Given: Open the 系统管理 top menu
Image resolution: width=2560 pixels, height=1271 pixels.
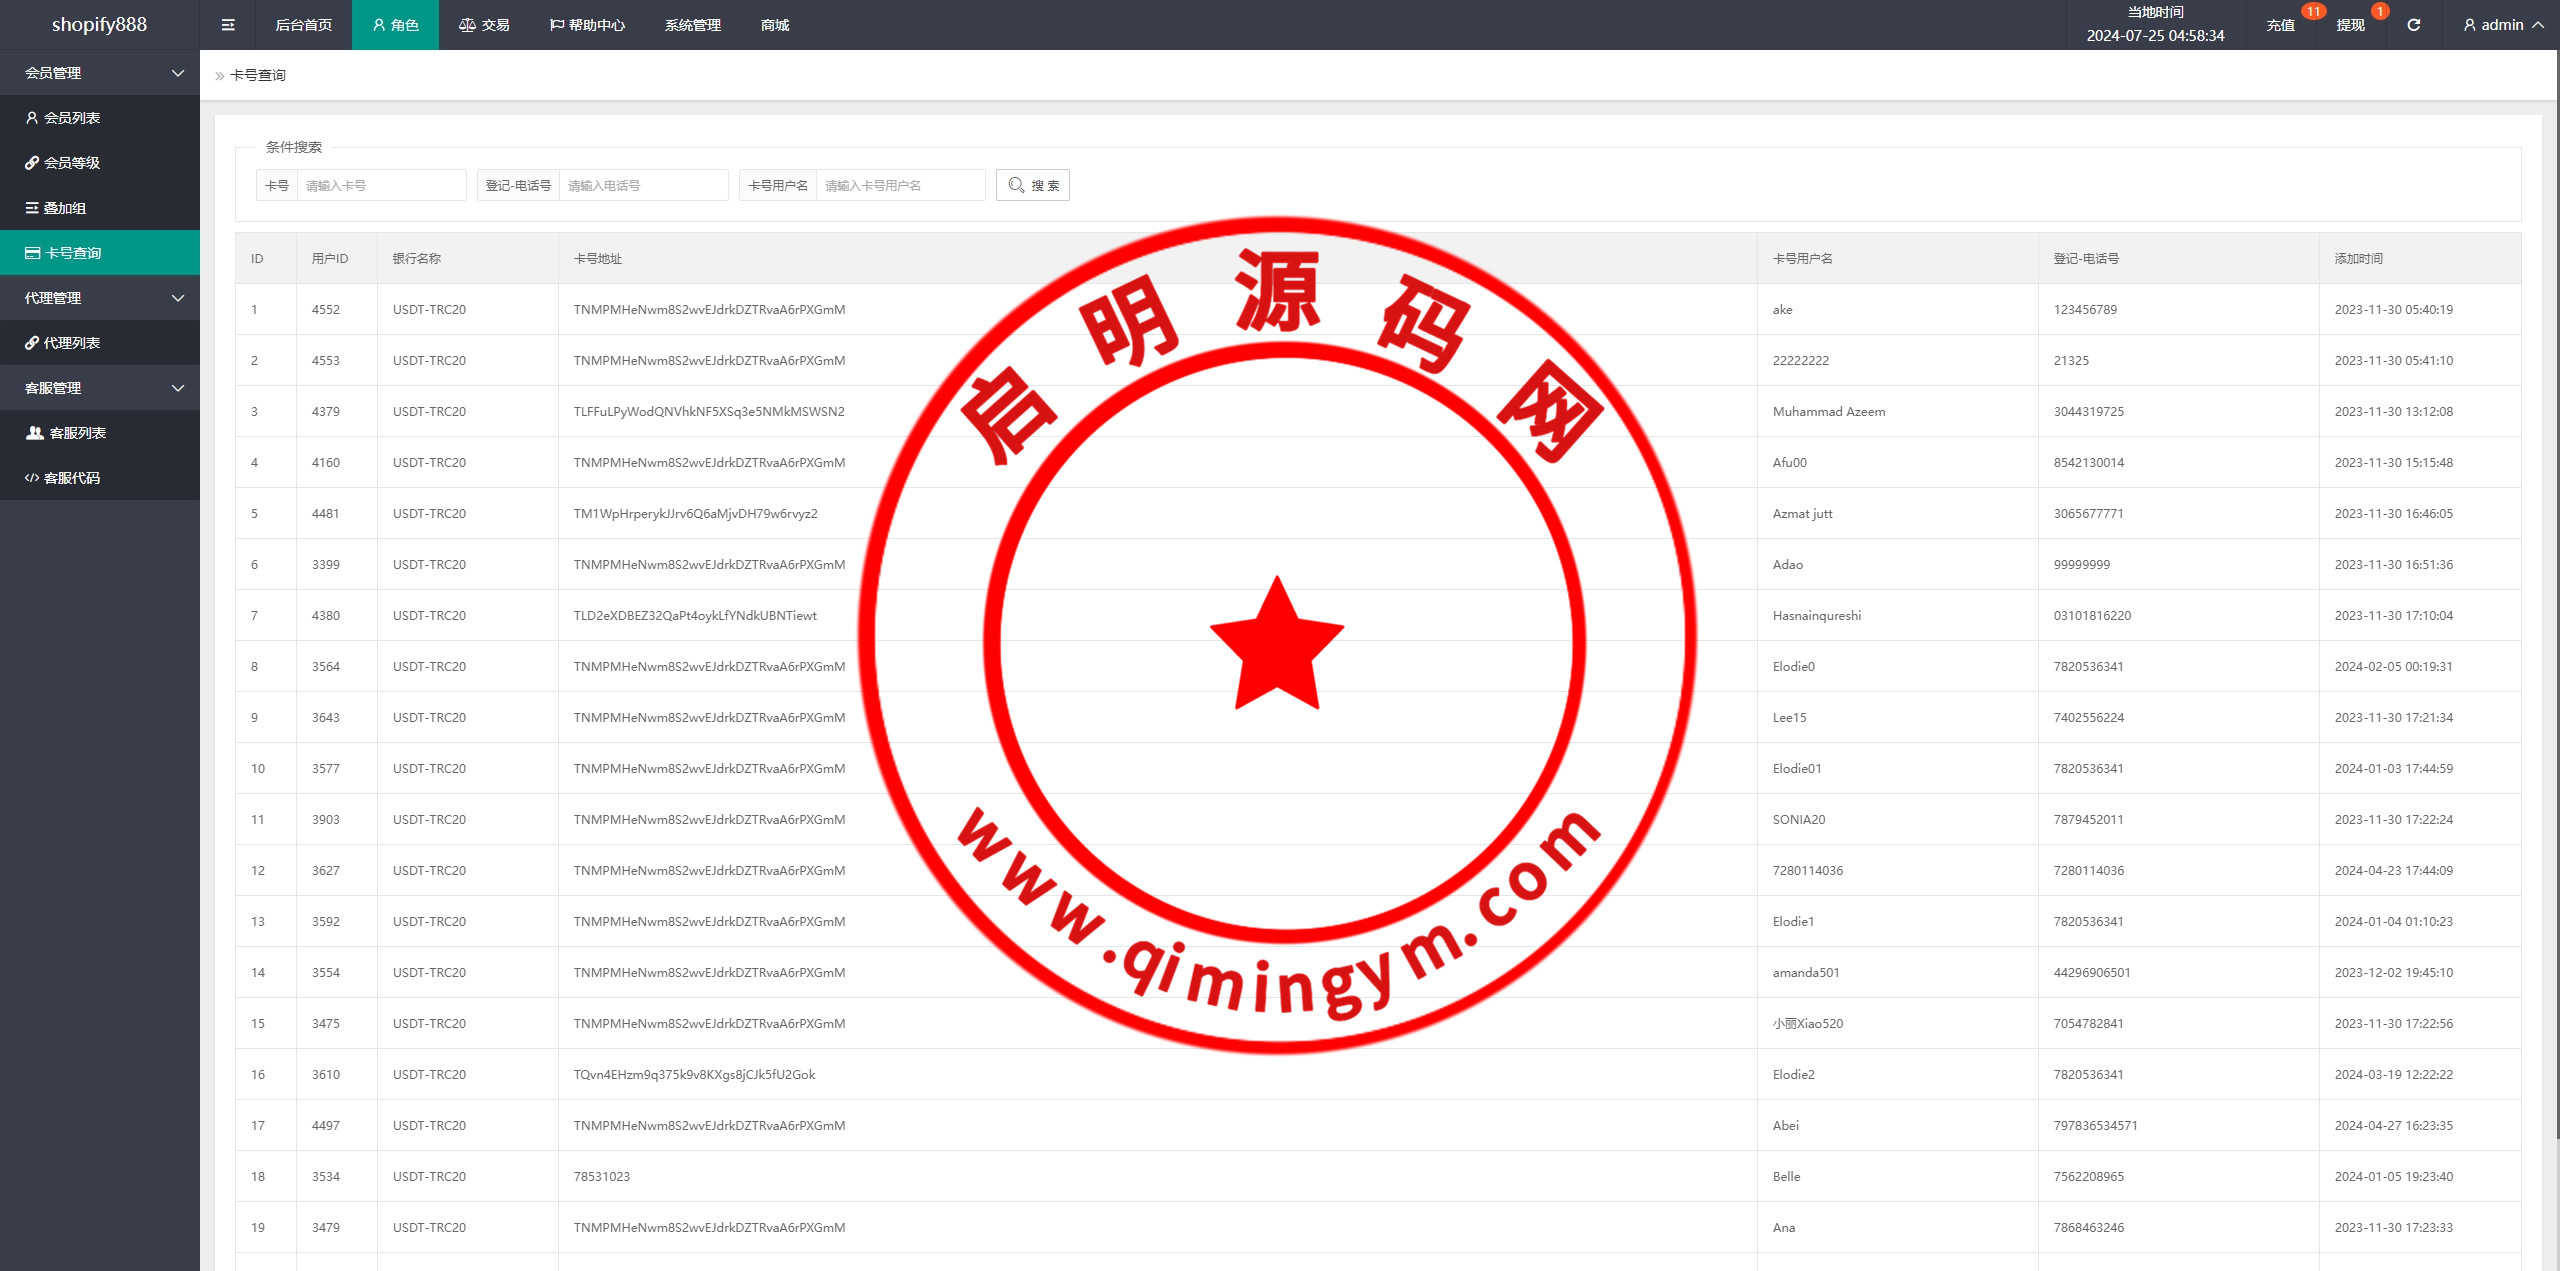Looking at the screenshot, I should tap(692, 25).
